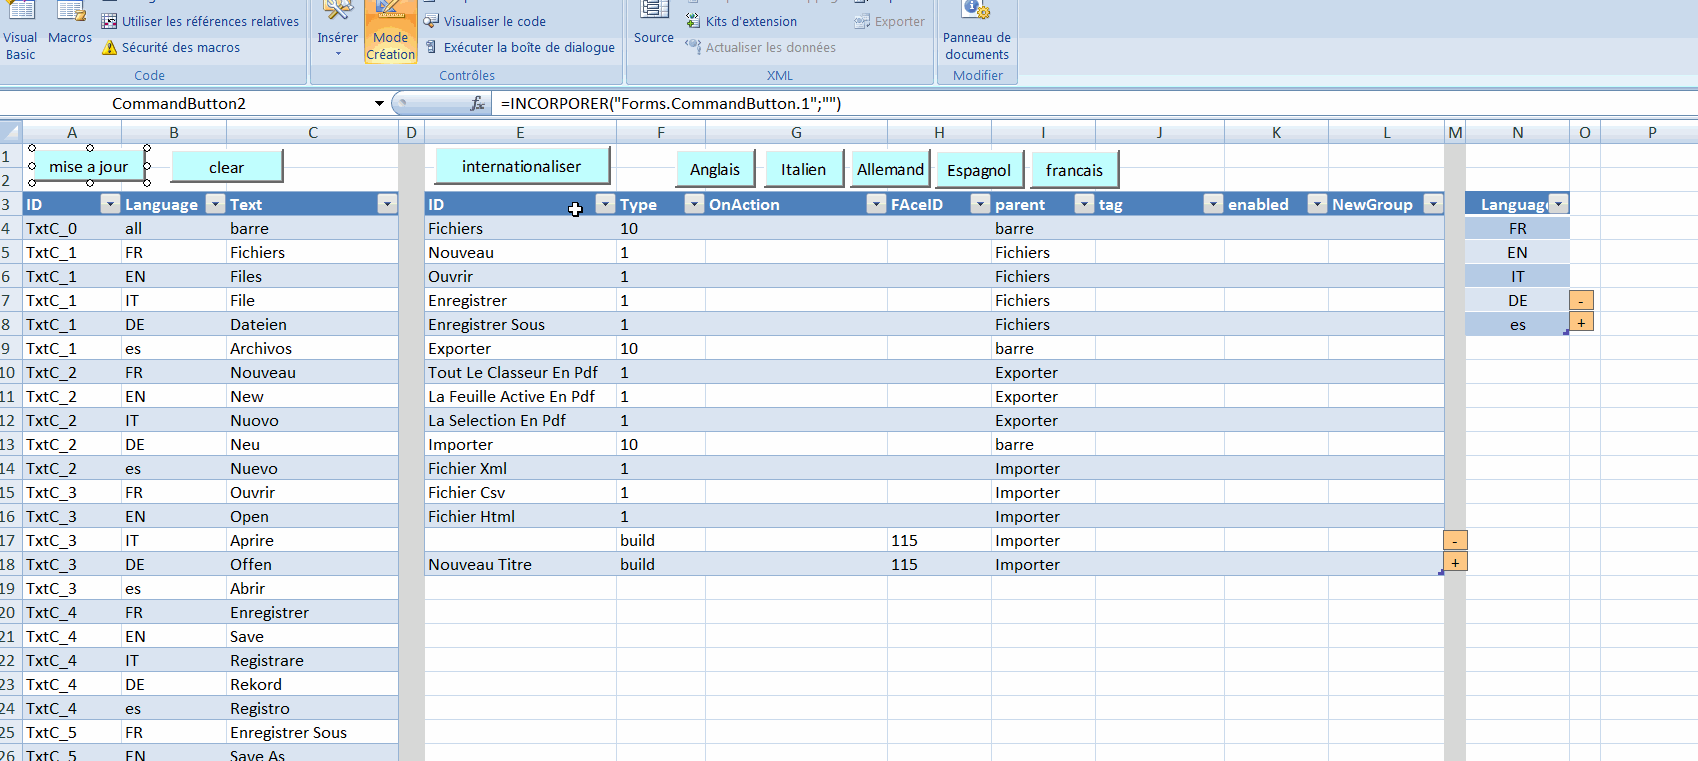Toggle Mode Création design mode
Viewport: 1698px width, 761px height.
[390, 32]
